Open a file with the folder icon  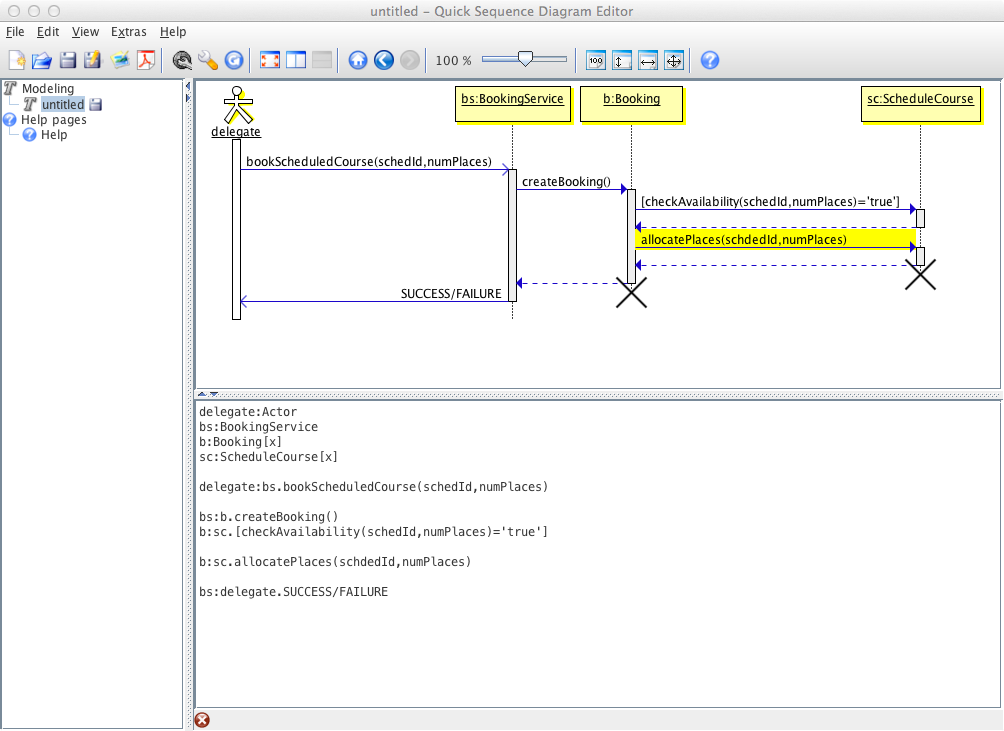point(42,61)
